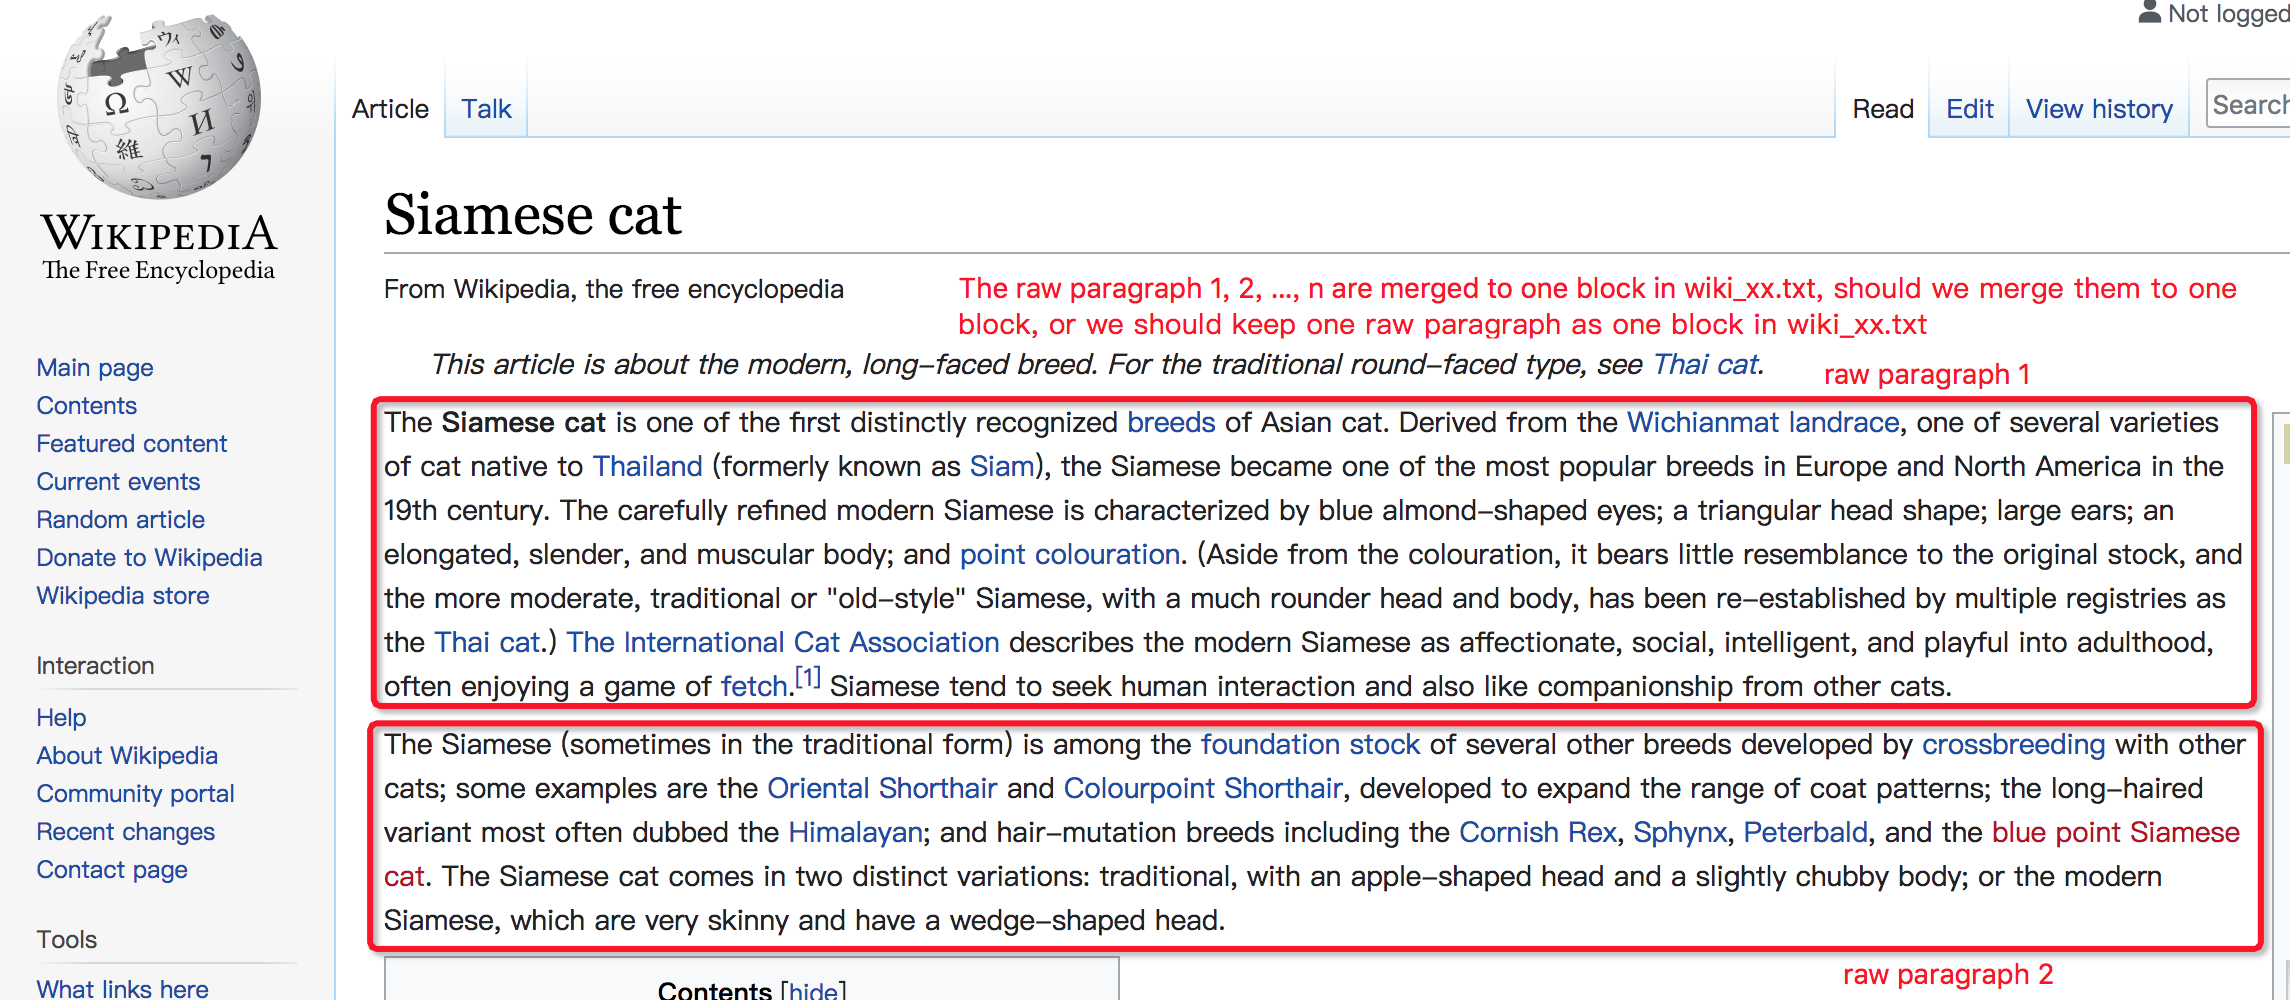Open red blue point Siamese link
This screenshot has height=1000, width=2290.
click(x=2115, y=832)
